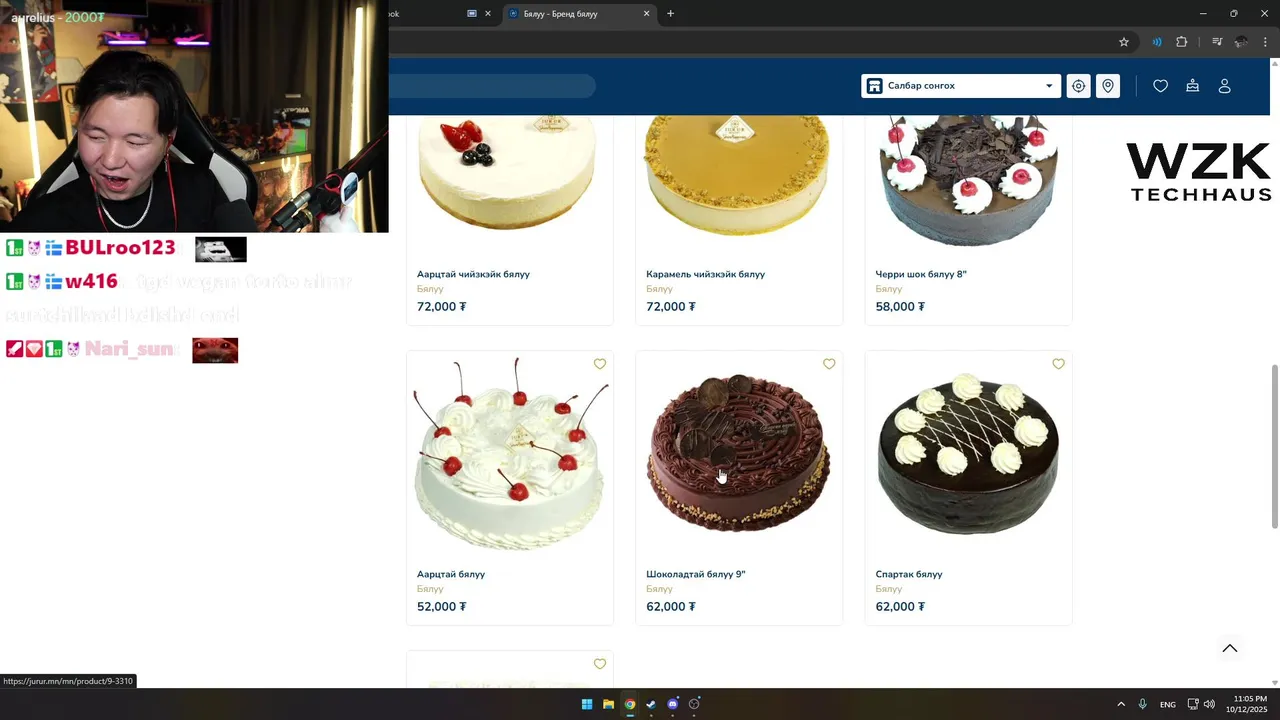Bookmark this page with the star icon
The width and height of the screenshot is (1280, 720).
1124,42
